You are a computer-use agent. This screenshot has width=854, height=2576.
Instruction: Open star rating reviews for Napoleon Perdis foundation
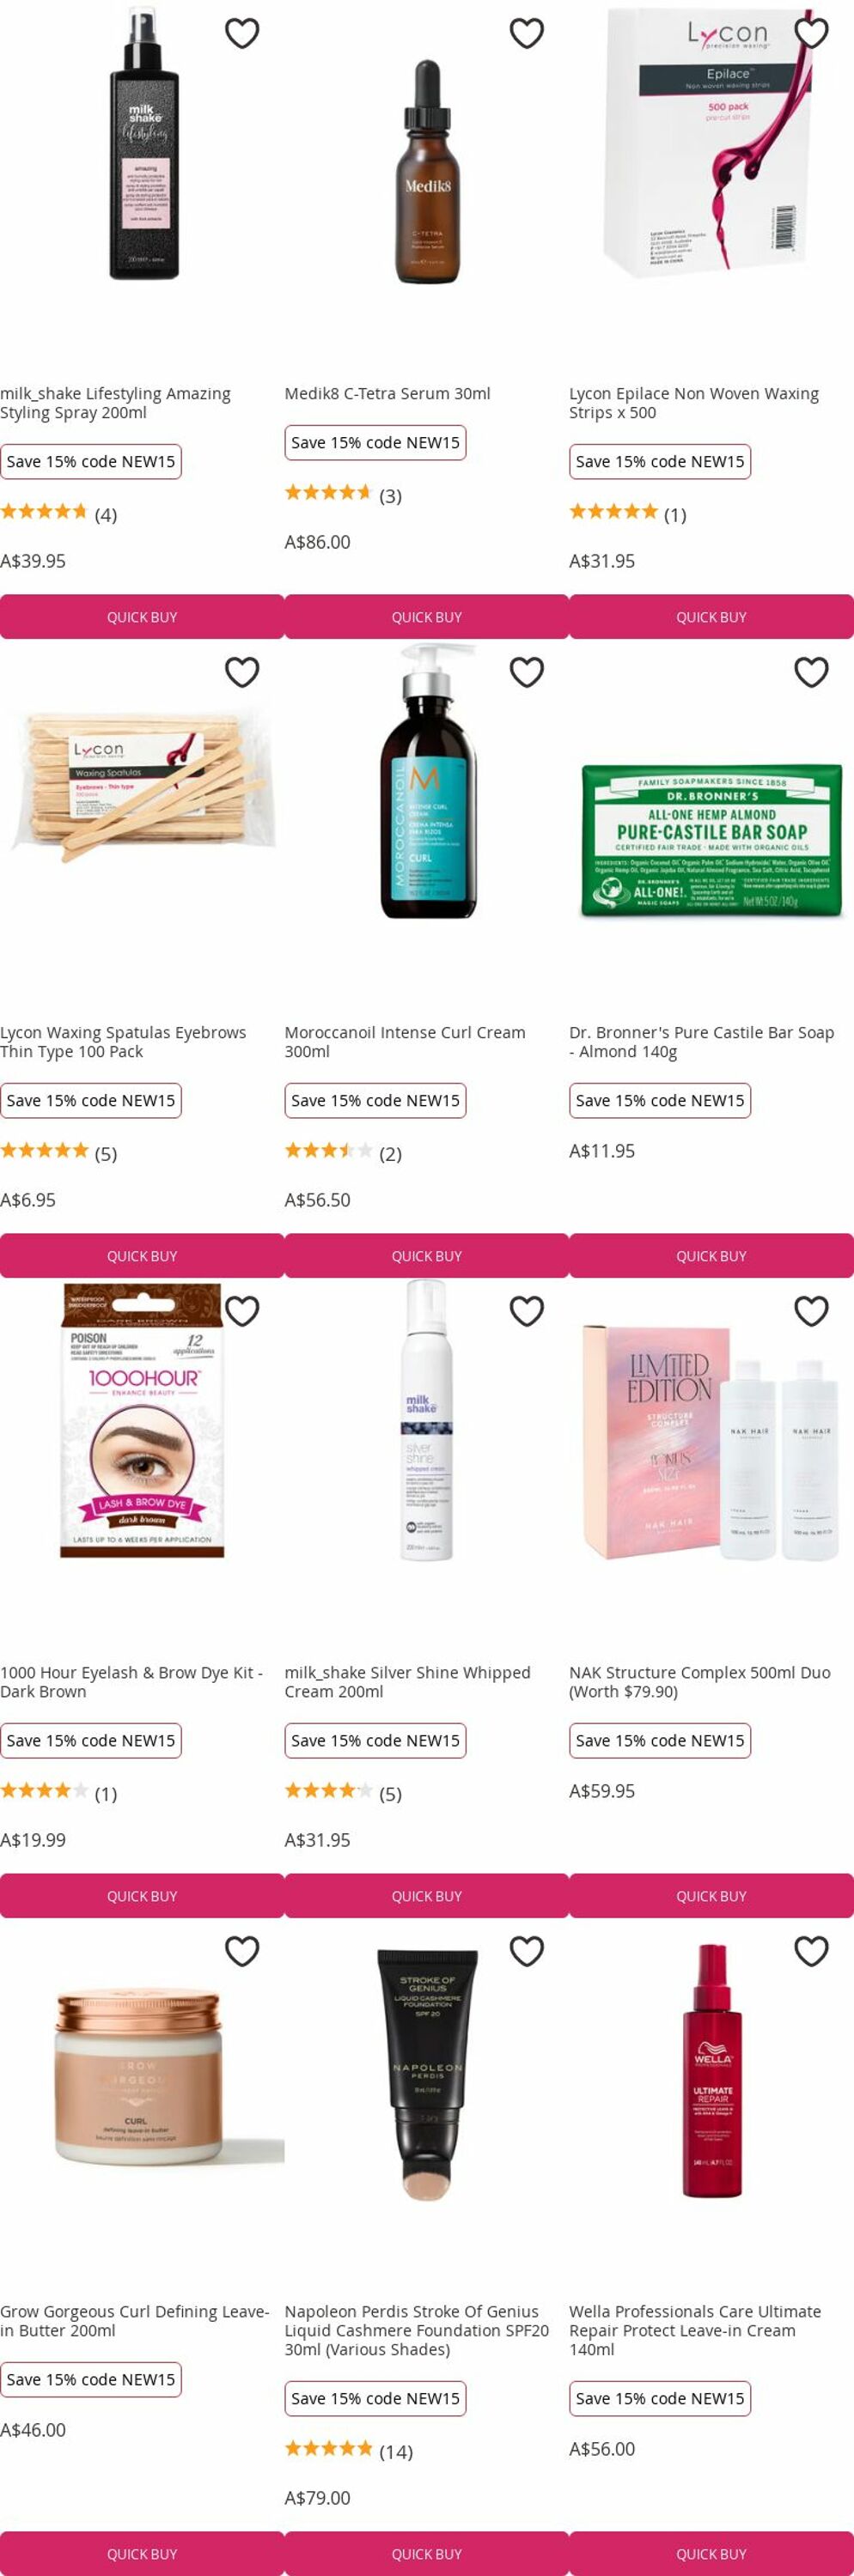click(x=348, y=2450)
